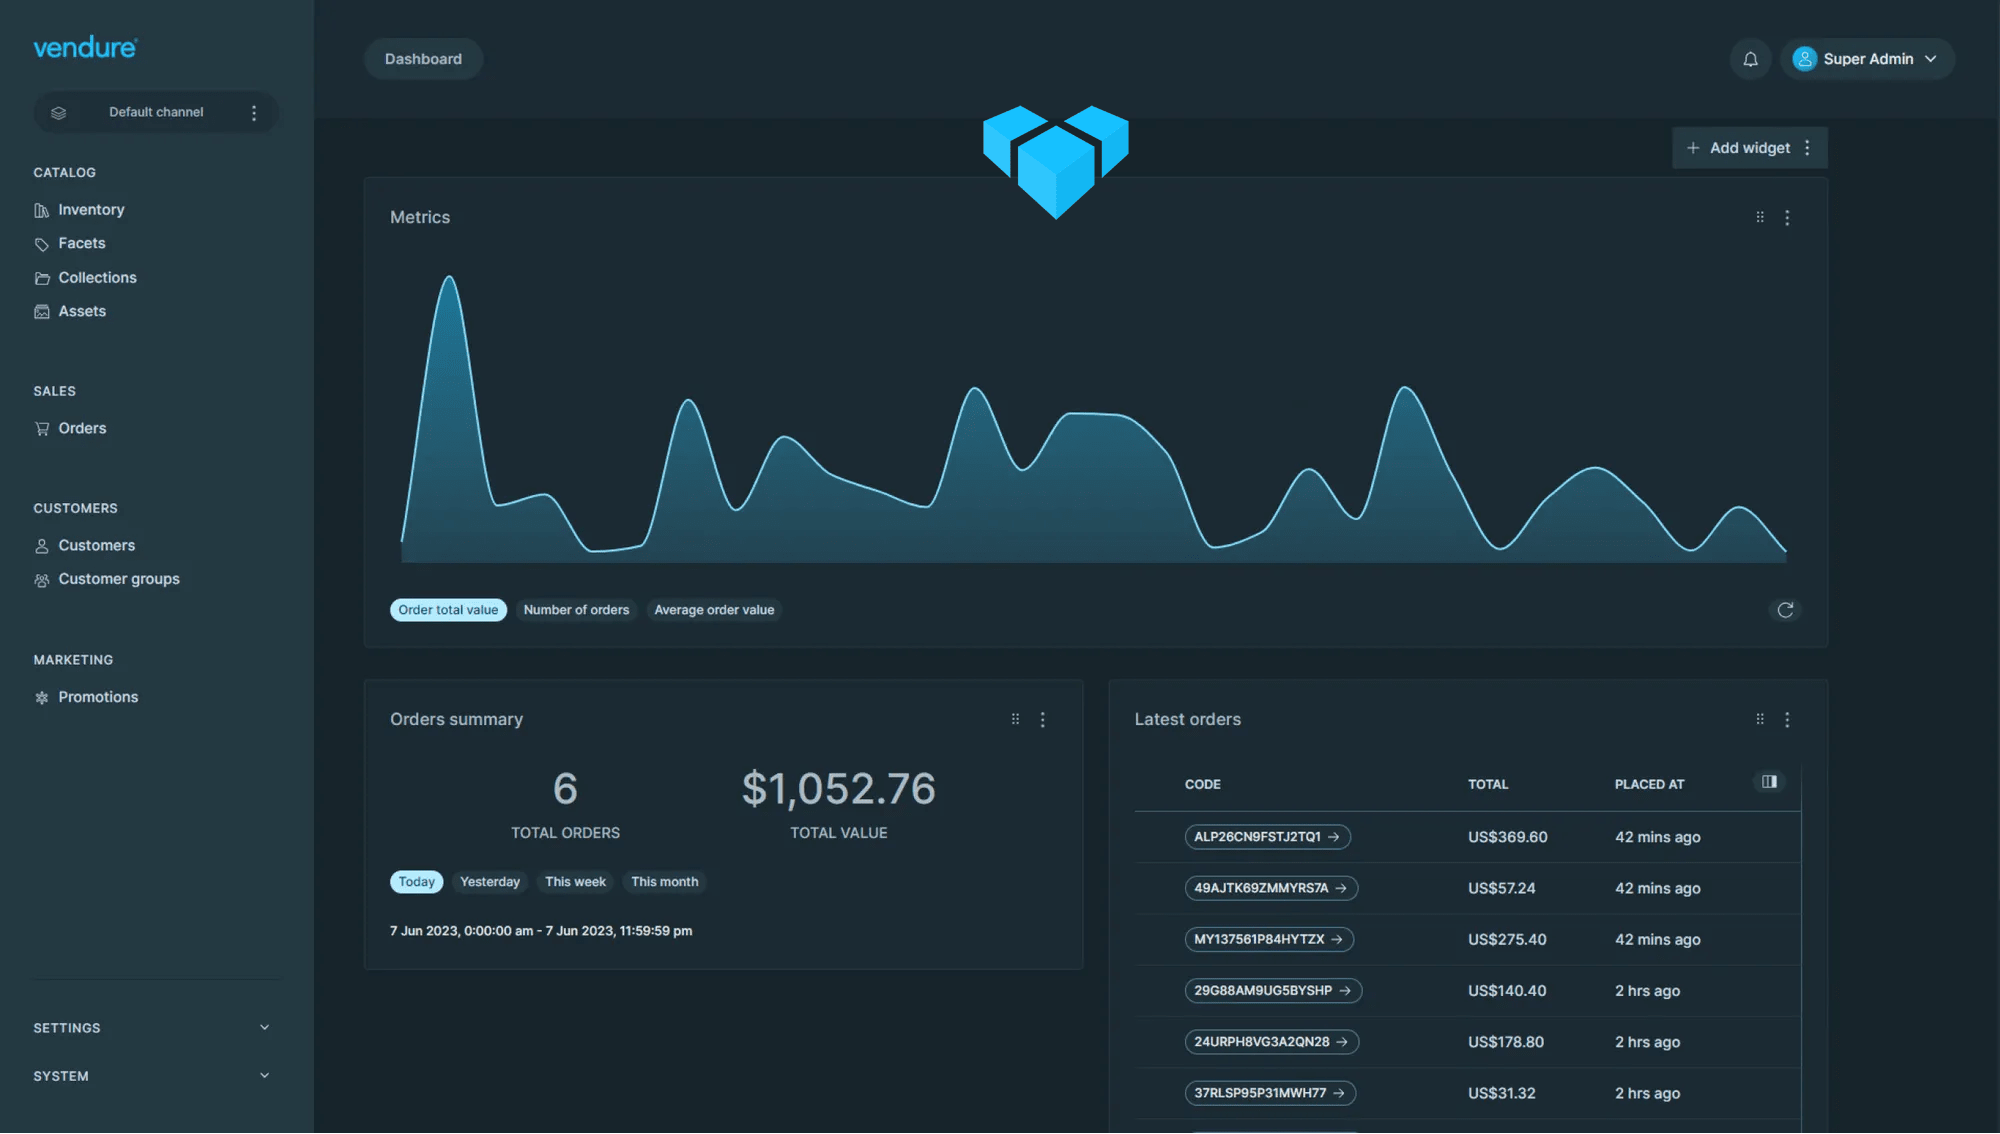Click the Vendure logo
This screenshot has width=2000, height=1134.
click(85, 47)
